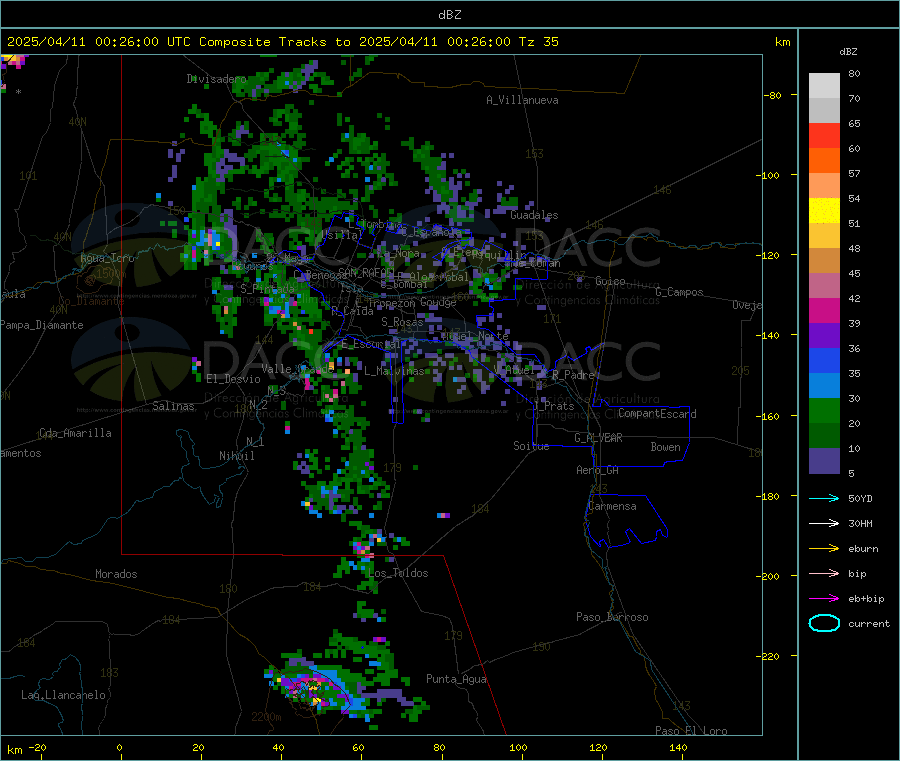900x761 pixels.
Task: Click the salmon 54 dBZ legend swatch
Action: (x=824, y=185)
